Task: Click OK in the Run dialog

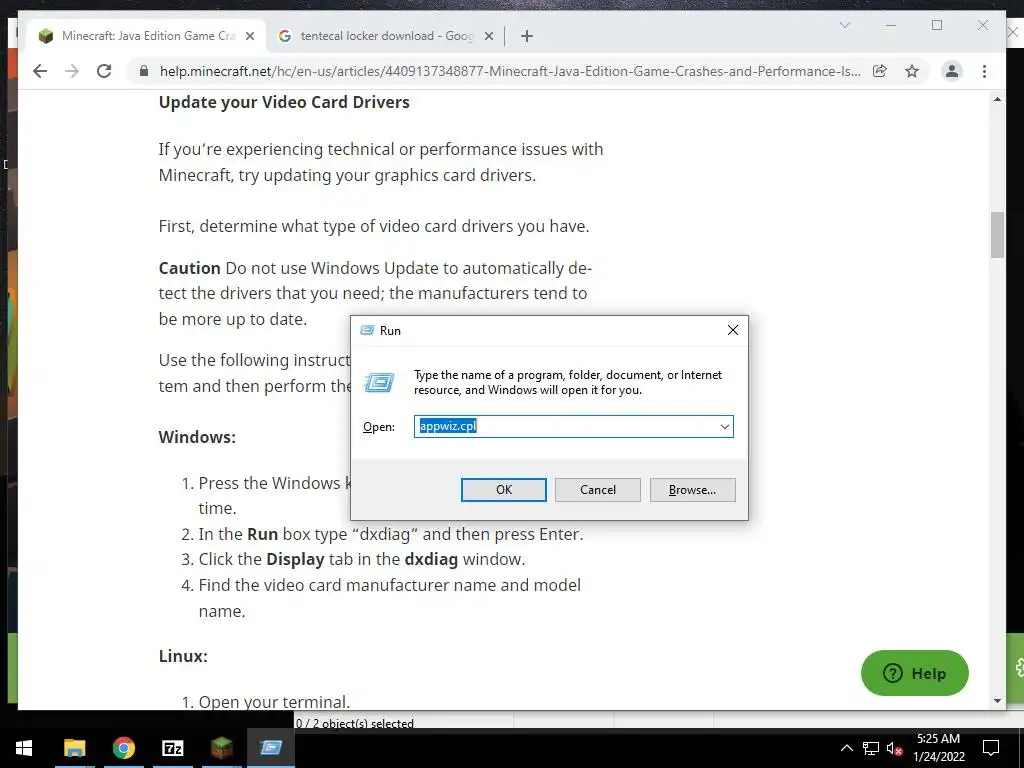Action: (504, 490)
